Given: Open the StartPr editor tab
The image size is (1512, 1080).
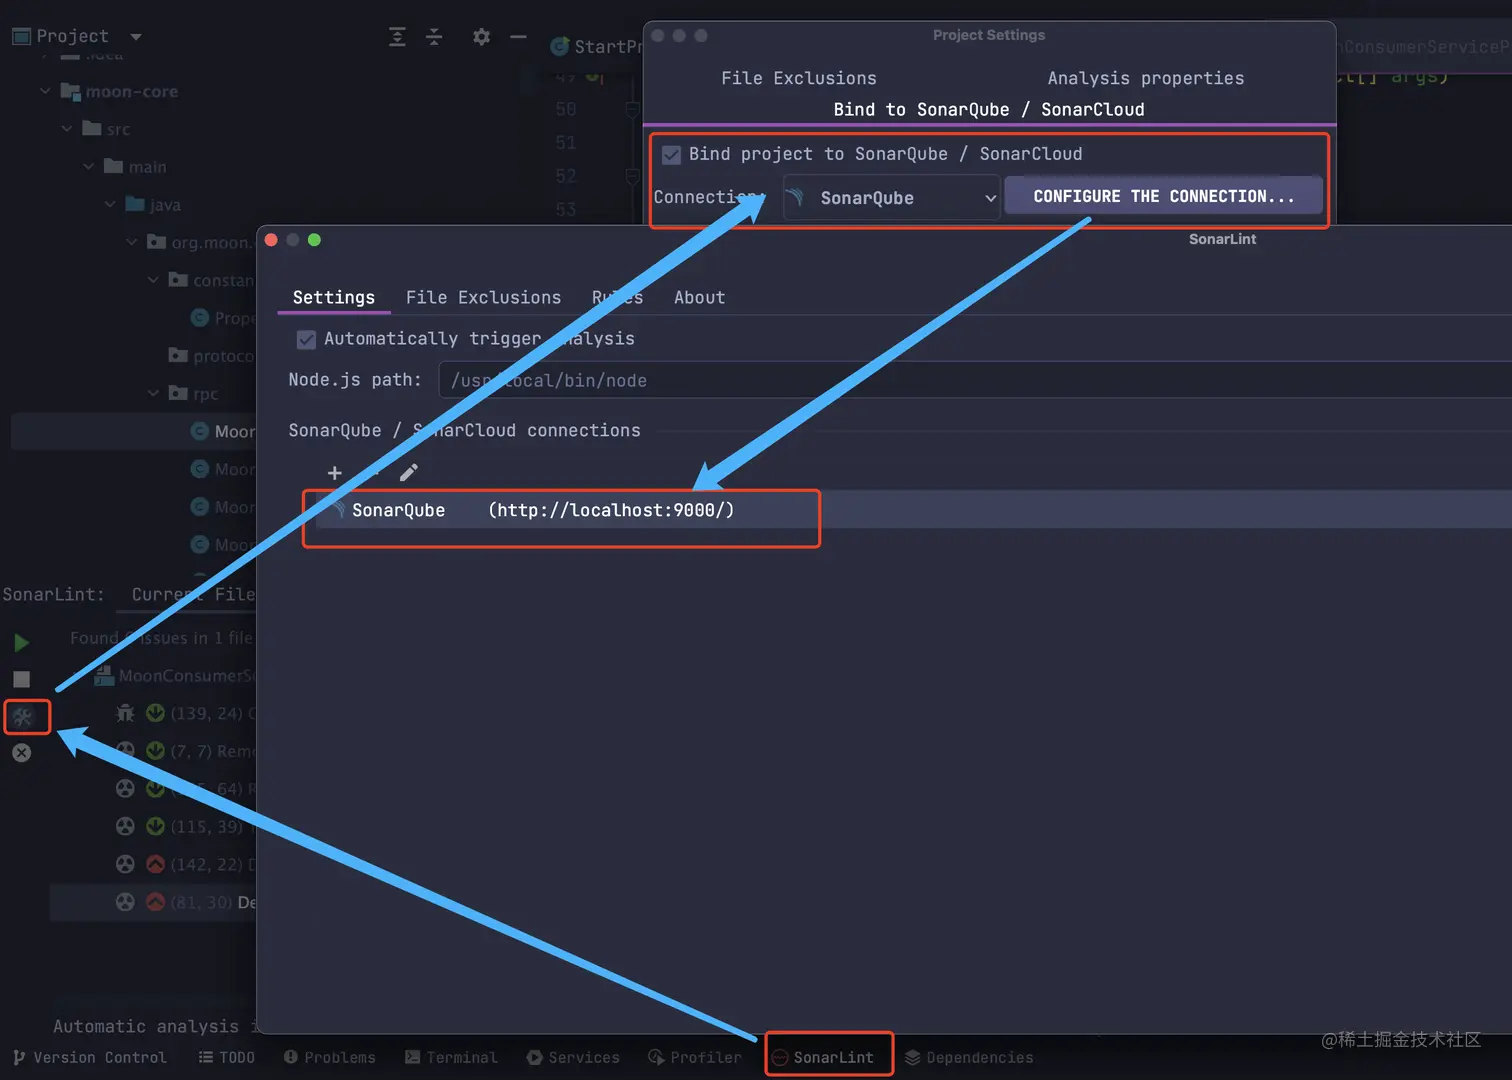Looking at the screenshot, I should [x=596, y=46].
